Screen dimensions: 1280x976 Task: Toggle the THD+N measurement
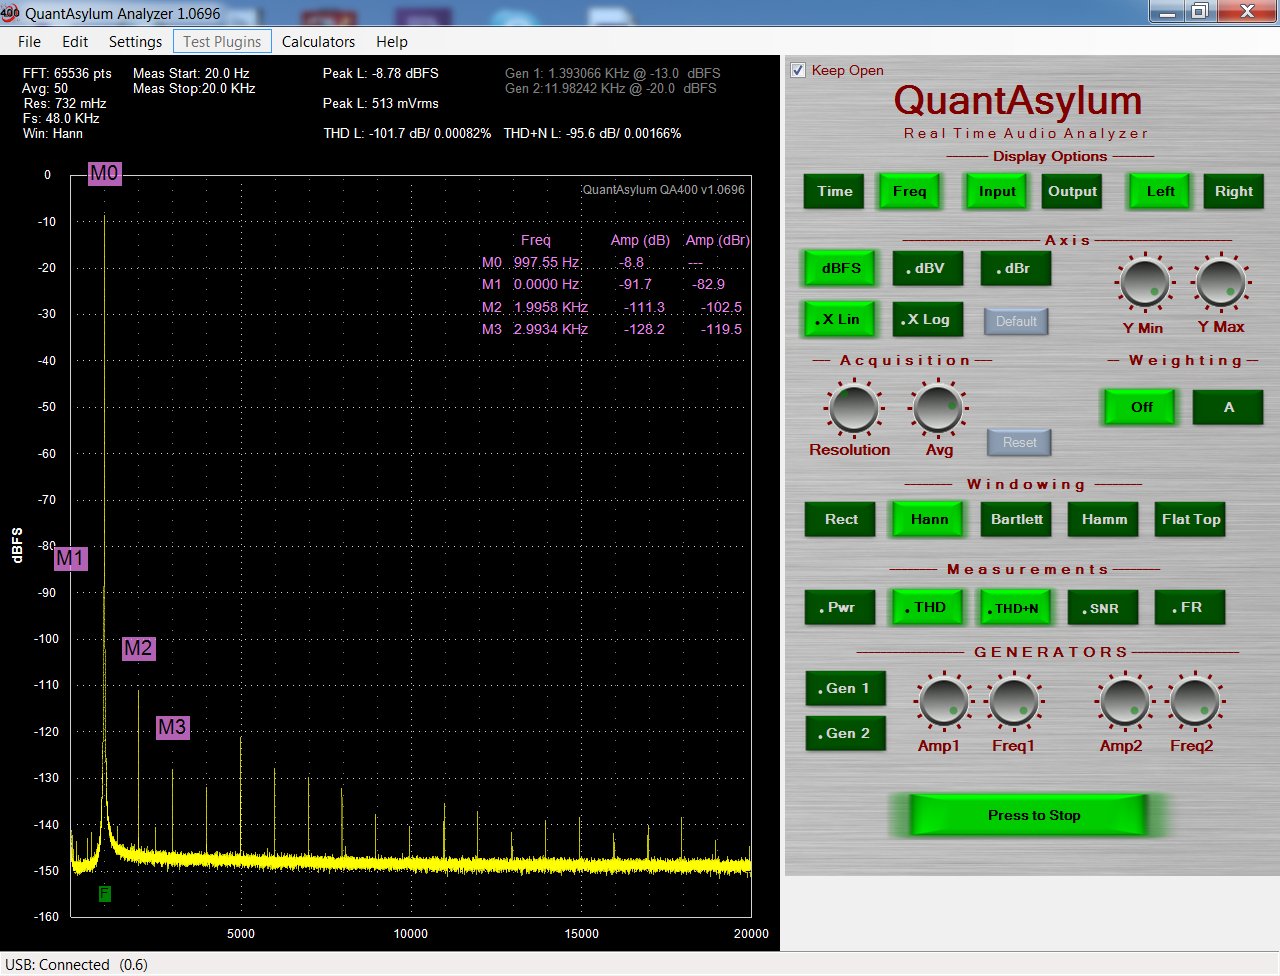pos(1016,607)
